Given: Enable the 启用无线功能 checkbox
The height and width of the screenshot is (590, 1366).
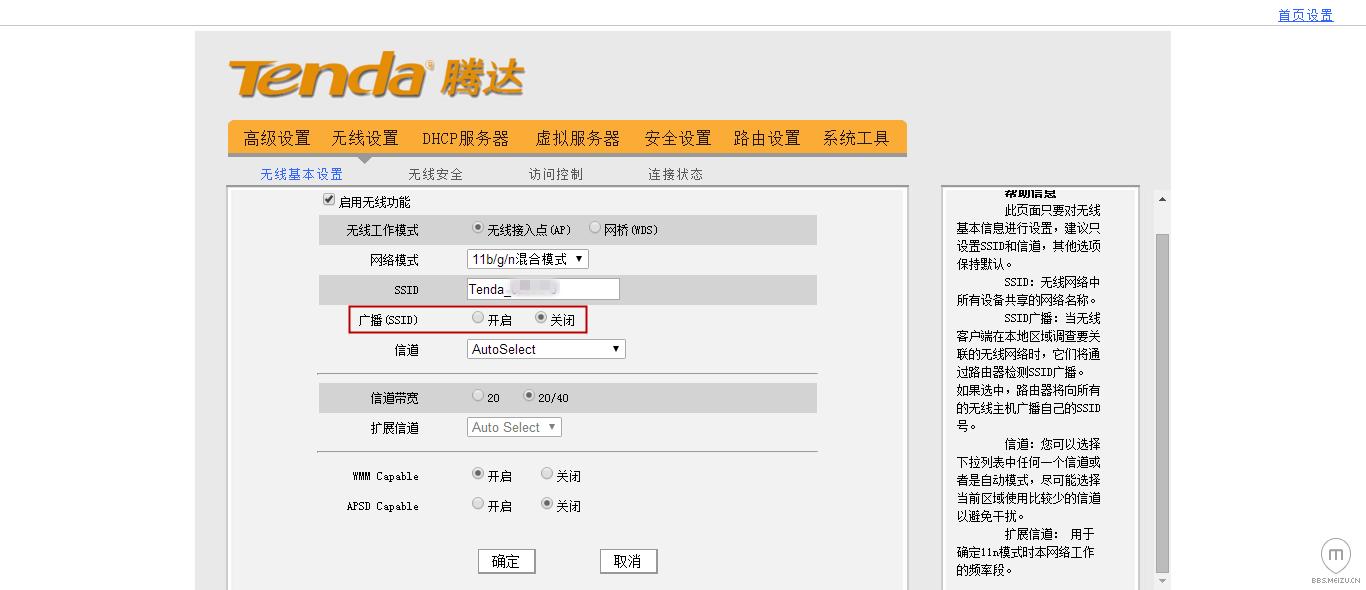Looking at the screenshot, I should (x=329, y=199).
